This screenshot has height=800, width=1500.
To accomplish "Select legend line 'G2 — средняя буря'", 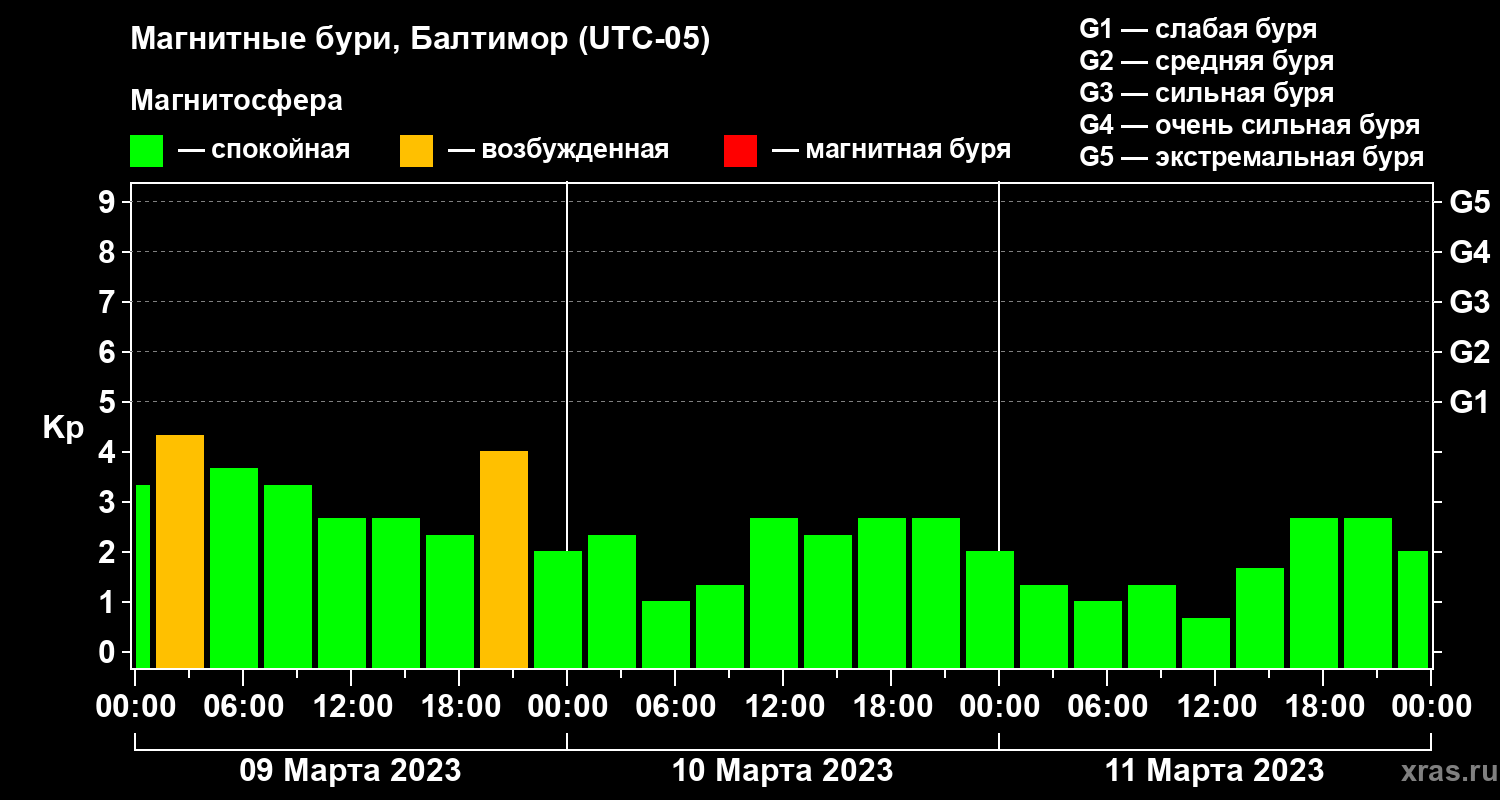I will pyautogui.click(x=1207, y=61).
